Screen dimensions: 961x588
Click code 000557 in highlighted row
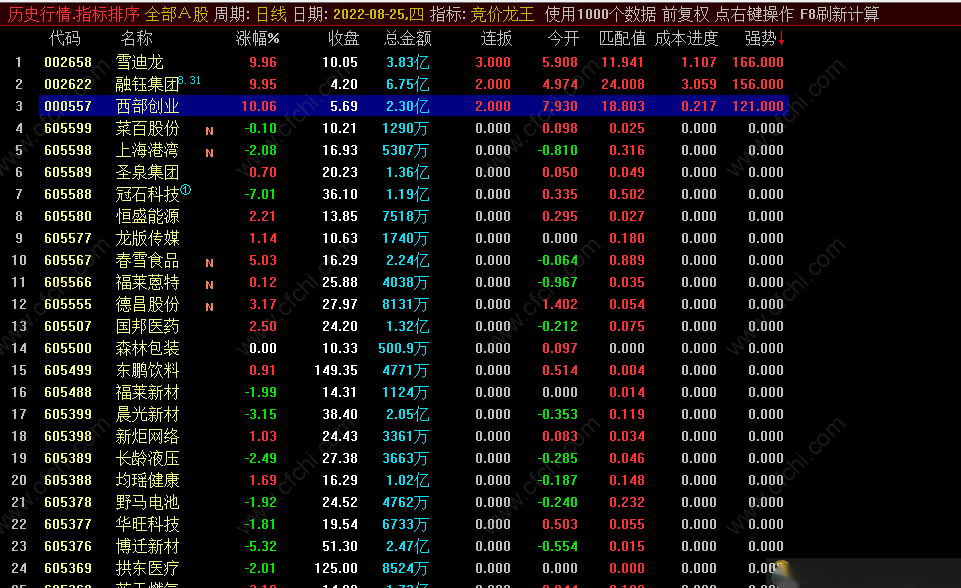tap(68, 106)
